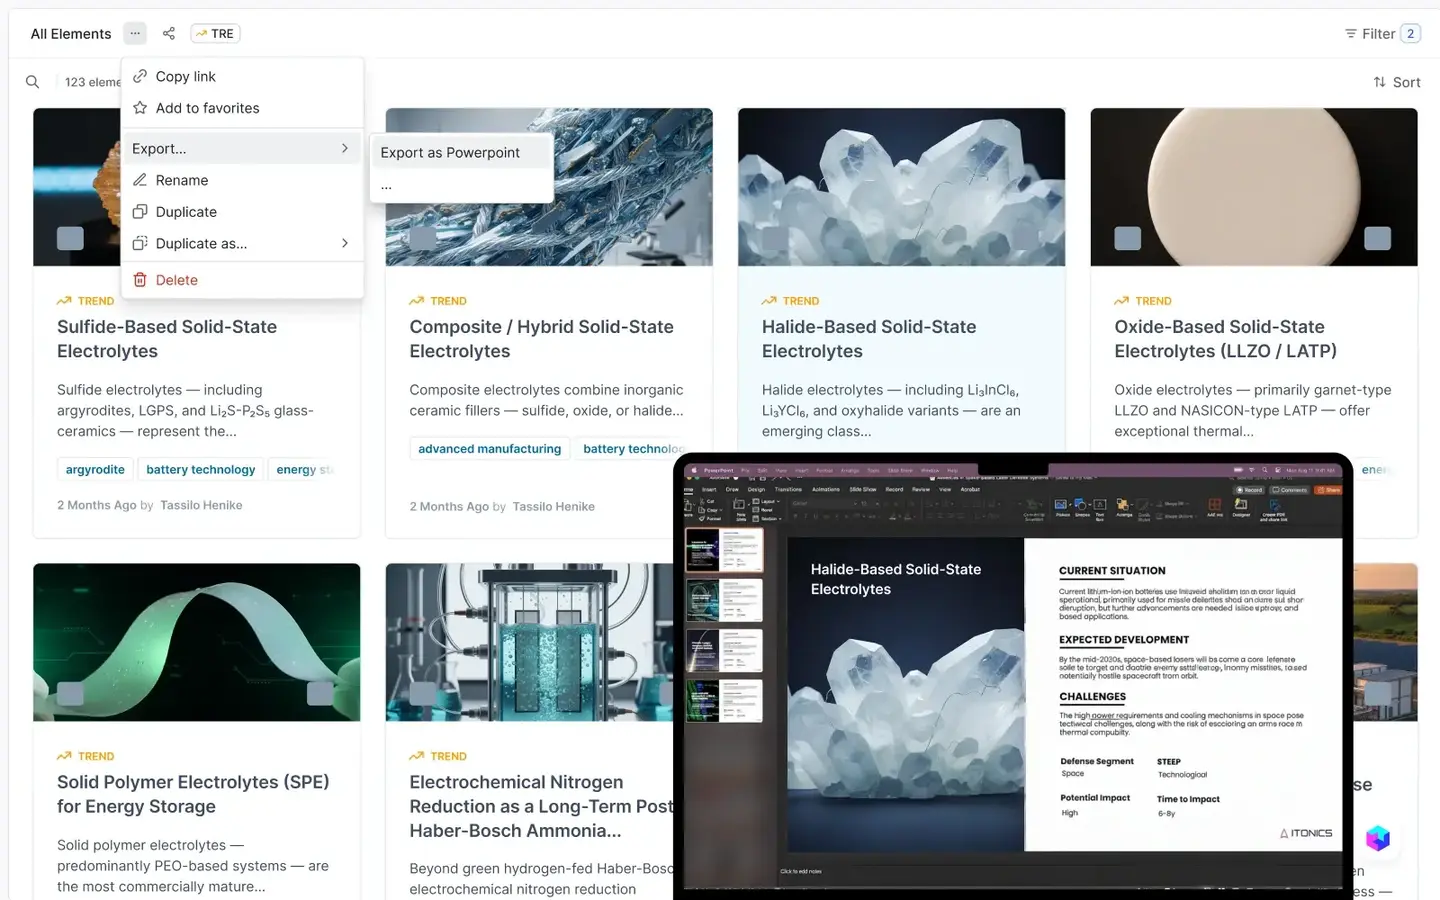Click the Filter count badge showing 2

point(1410,33)
